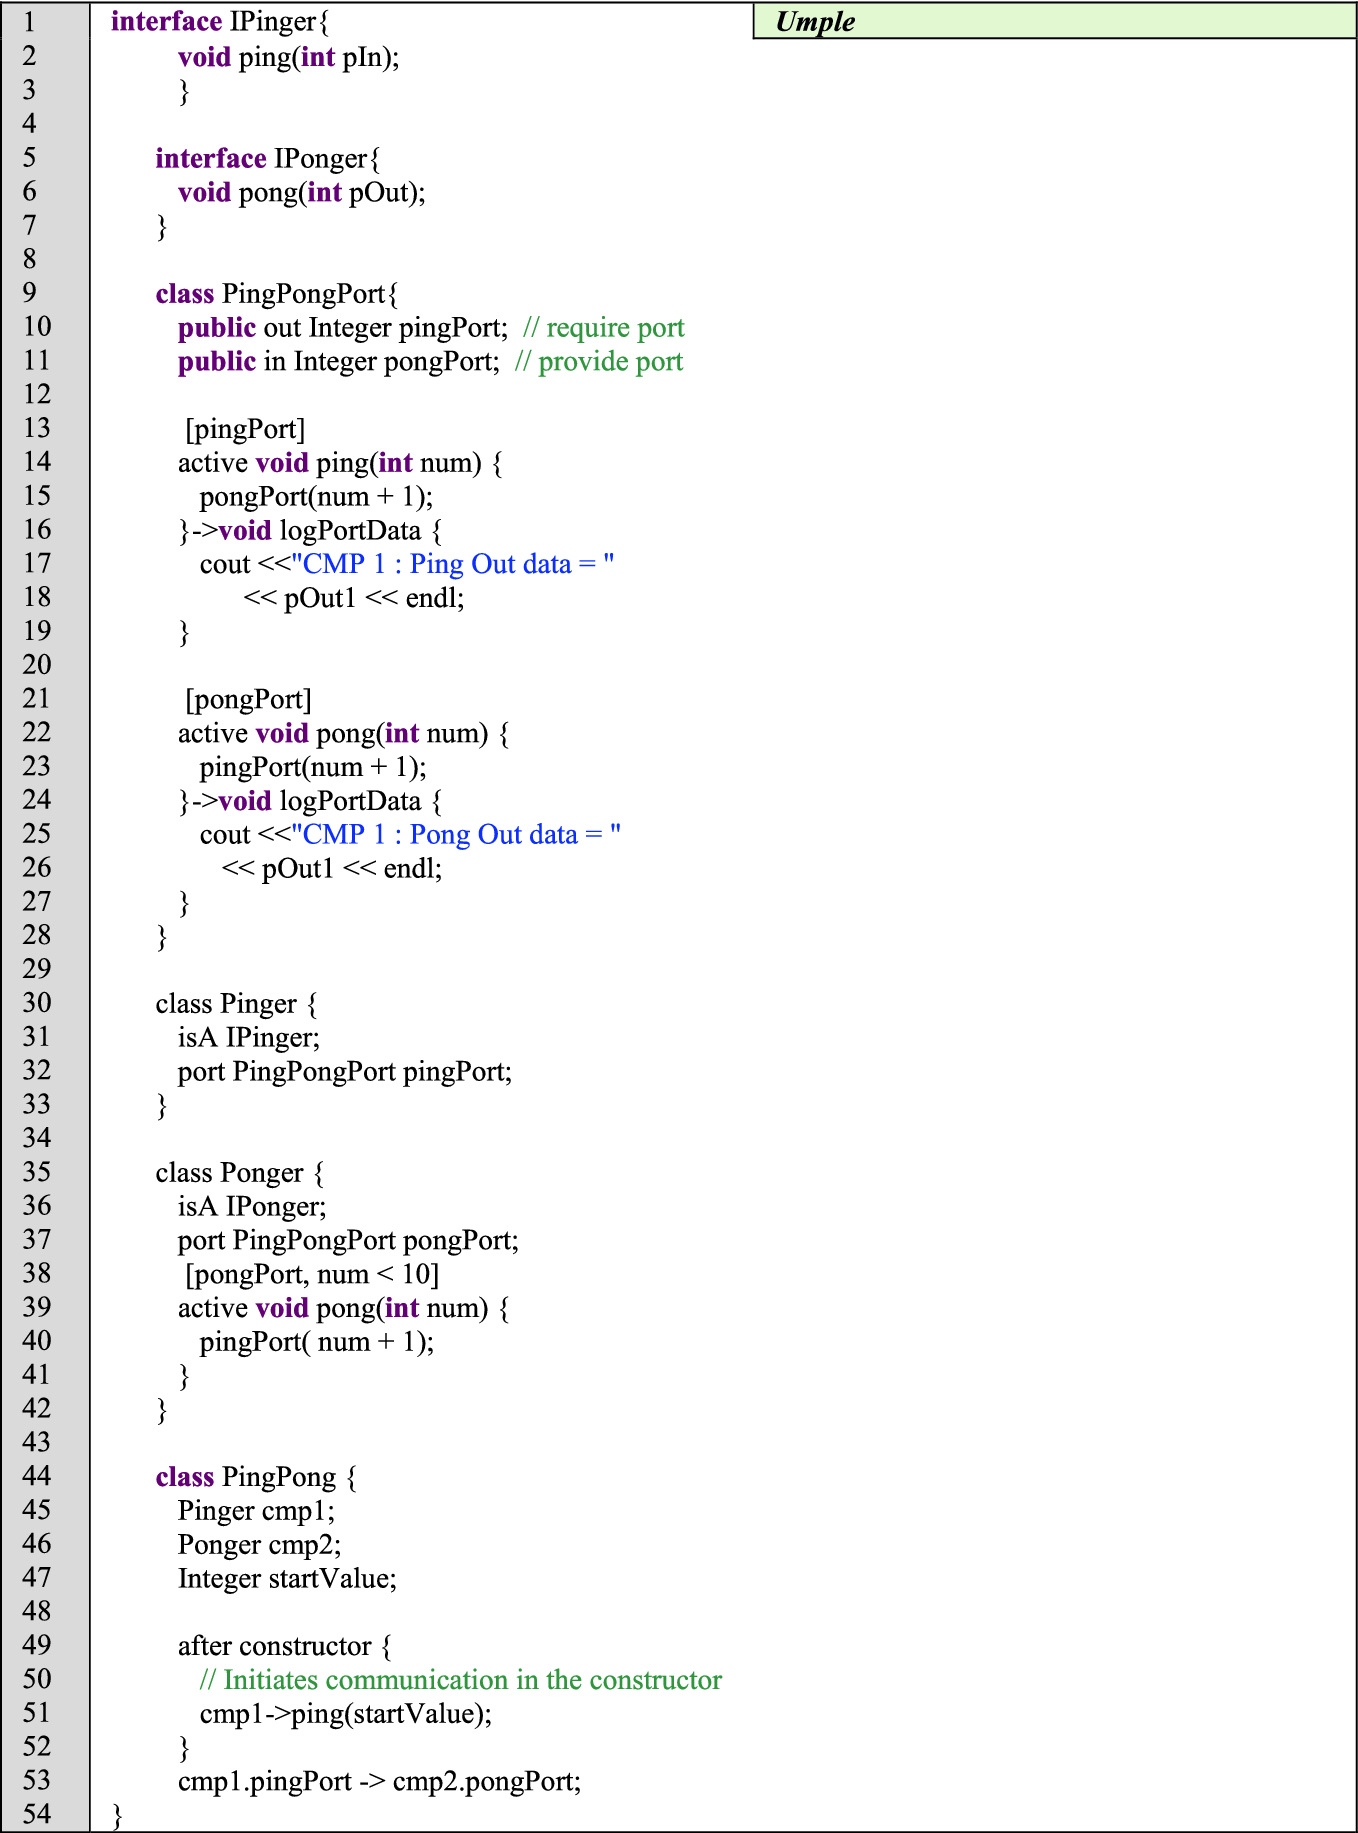Click 'public out Integer pingPort;' code
Viewport: 1358px width, 1833px height.
pyautogui.click(x=343, y=328)
